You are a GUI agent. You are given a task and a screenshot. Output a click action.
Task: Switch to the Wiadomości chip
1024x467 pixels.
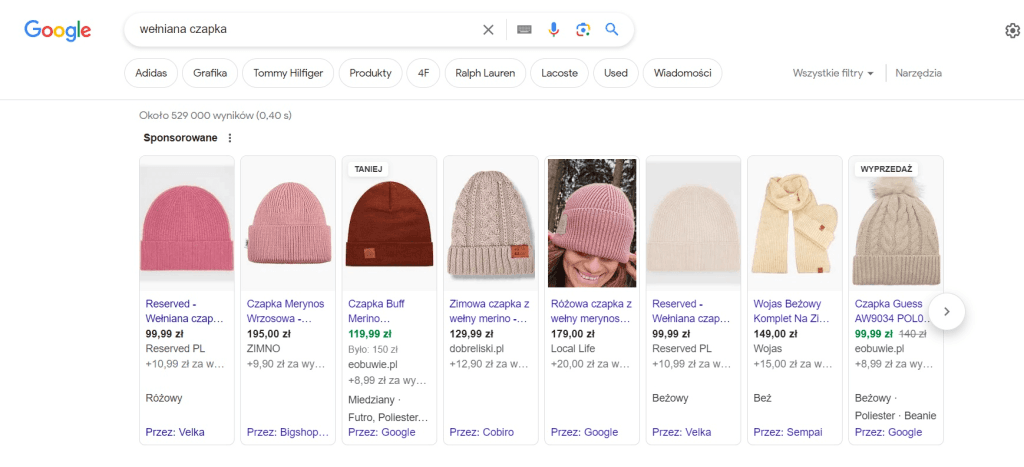point(682,73)
